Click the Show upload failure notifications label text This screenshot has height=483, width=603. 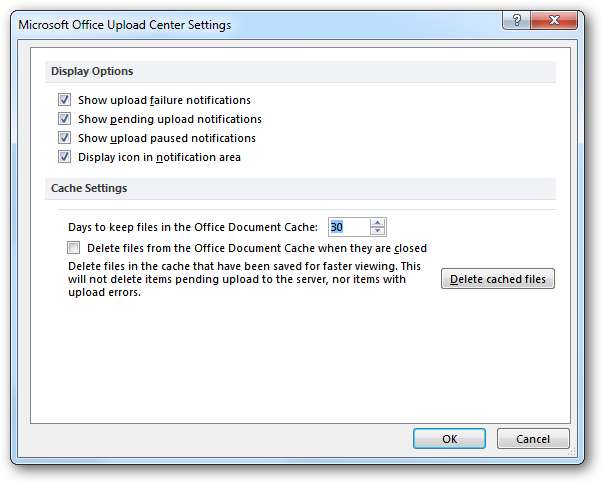click(x=164, y=100)
